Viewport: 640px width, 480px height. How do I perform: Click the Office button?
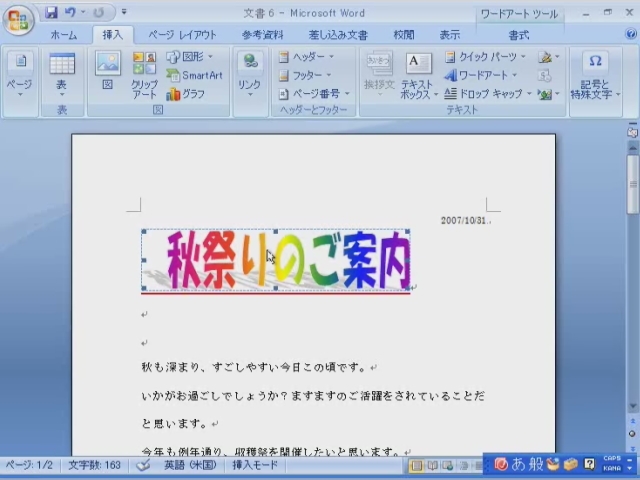coord(18,19)
